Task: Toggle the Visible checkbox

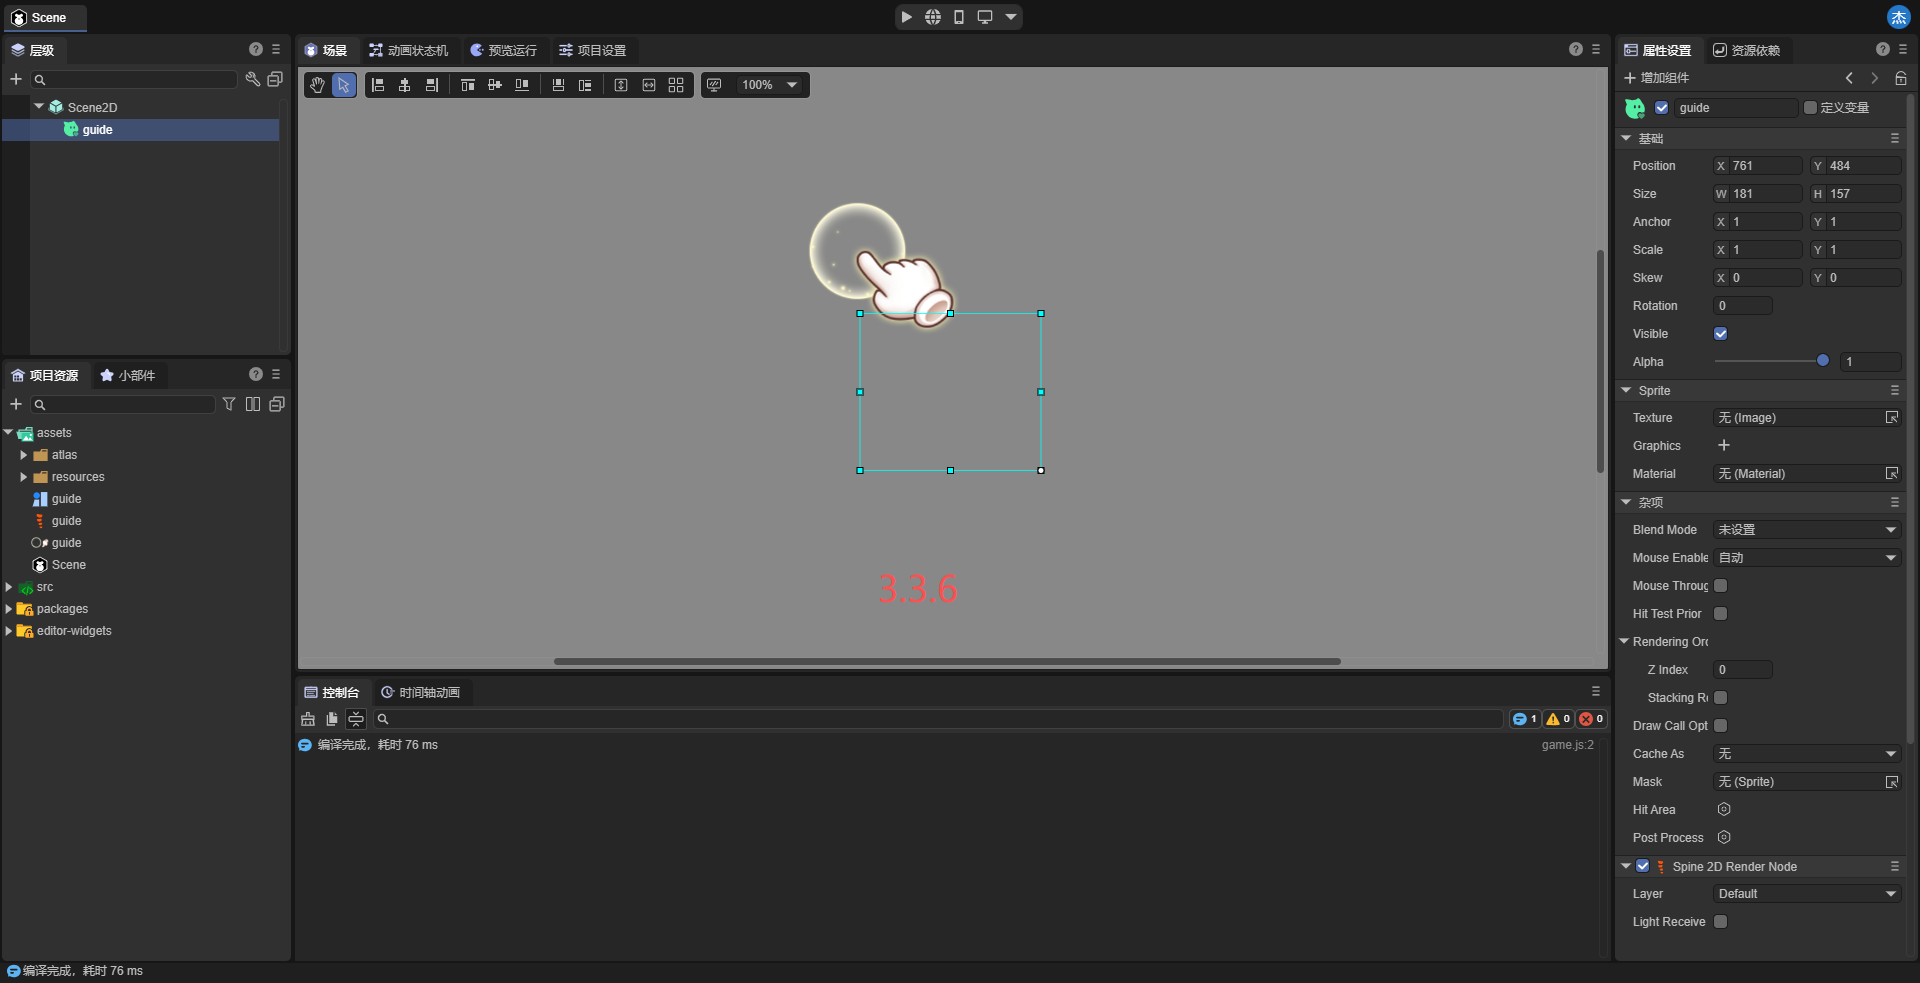Action: [1720, 334]
